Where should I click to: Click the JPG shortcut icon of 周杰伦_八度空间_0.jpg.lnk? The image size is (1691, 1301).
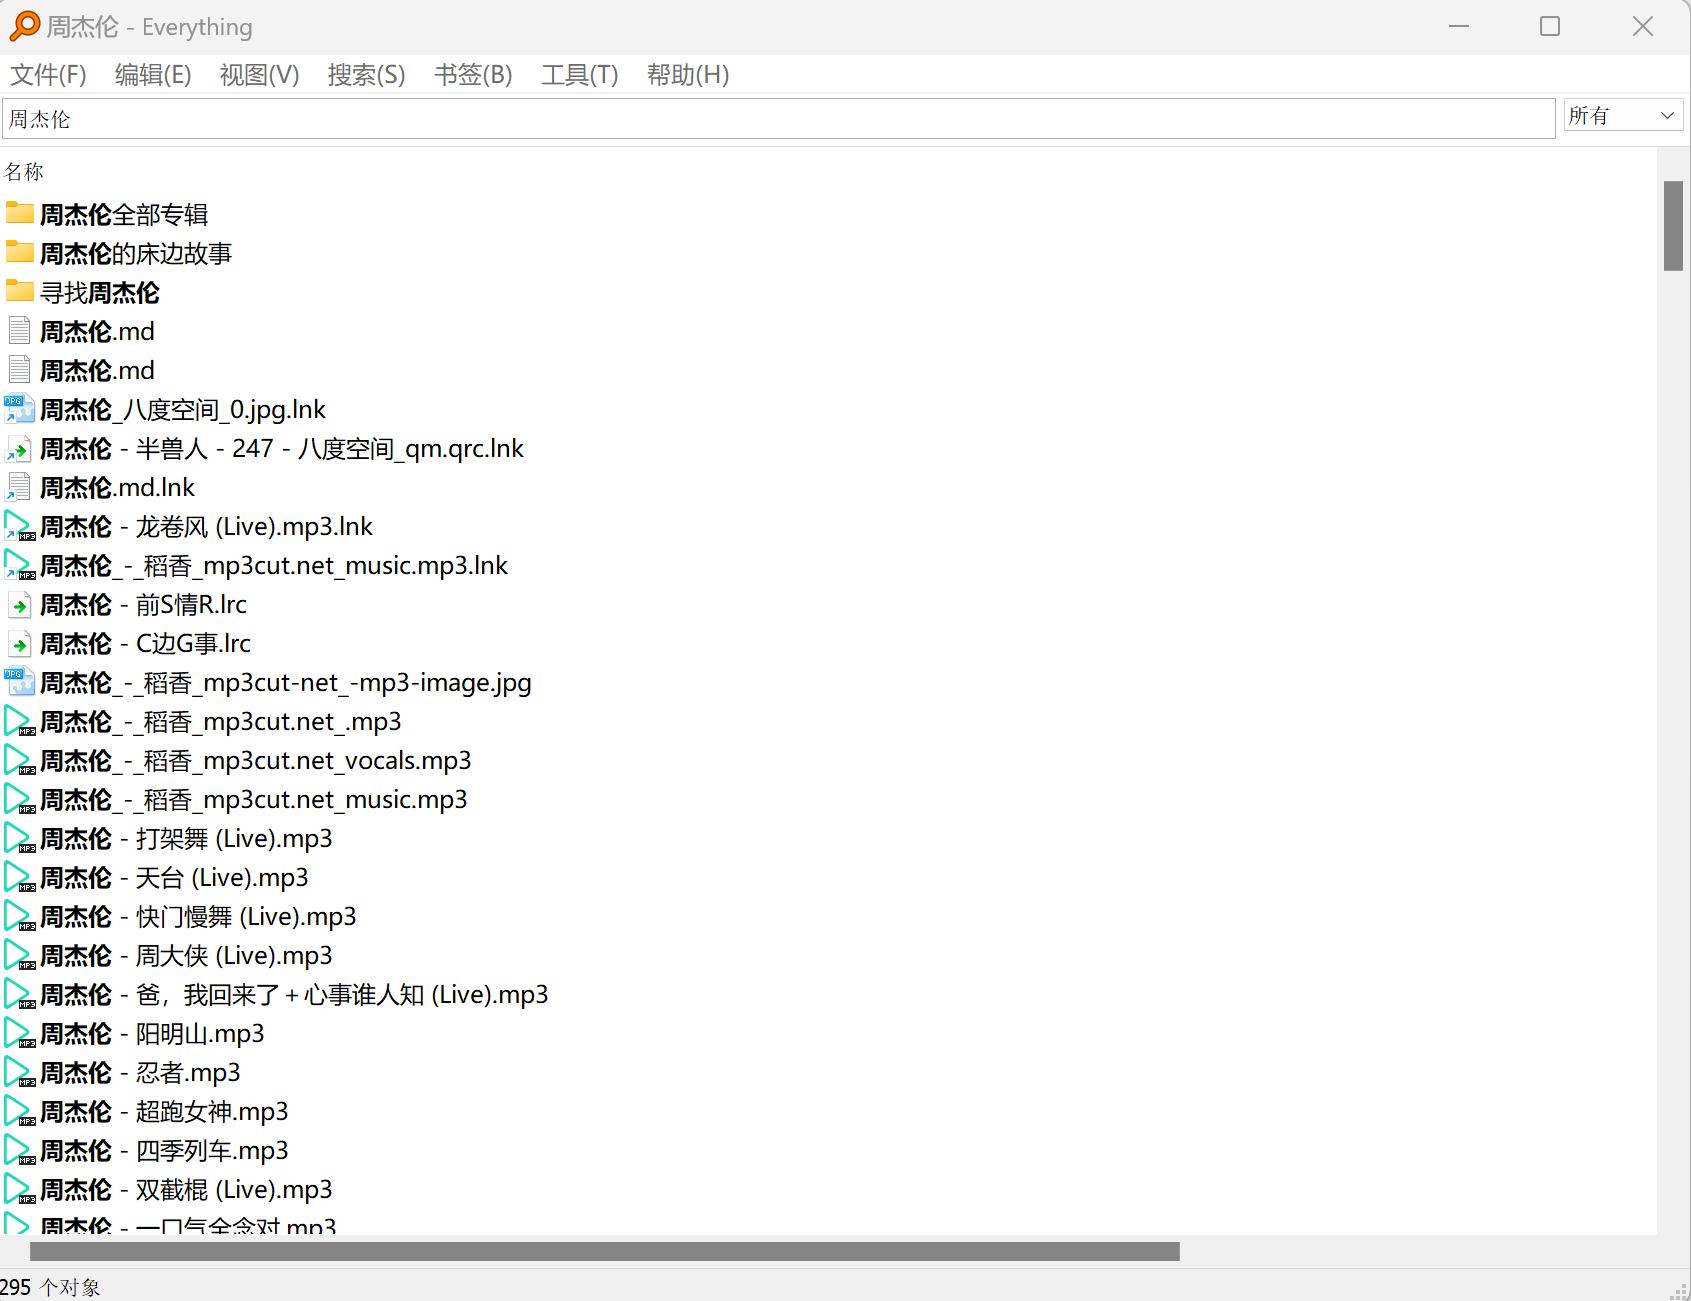[19, 409]
